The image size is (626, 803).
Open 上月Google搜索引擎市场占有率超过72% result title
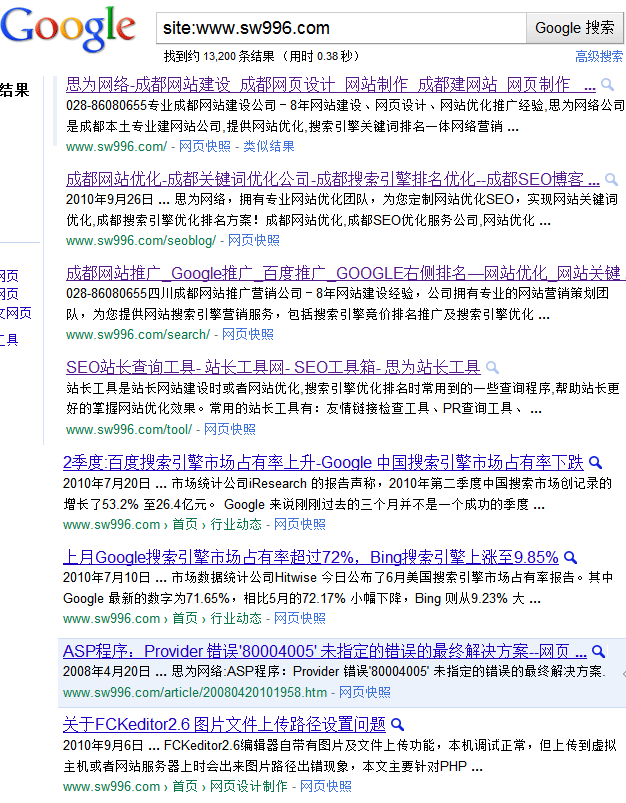click(310, 557)
